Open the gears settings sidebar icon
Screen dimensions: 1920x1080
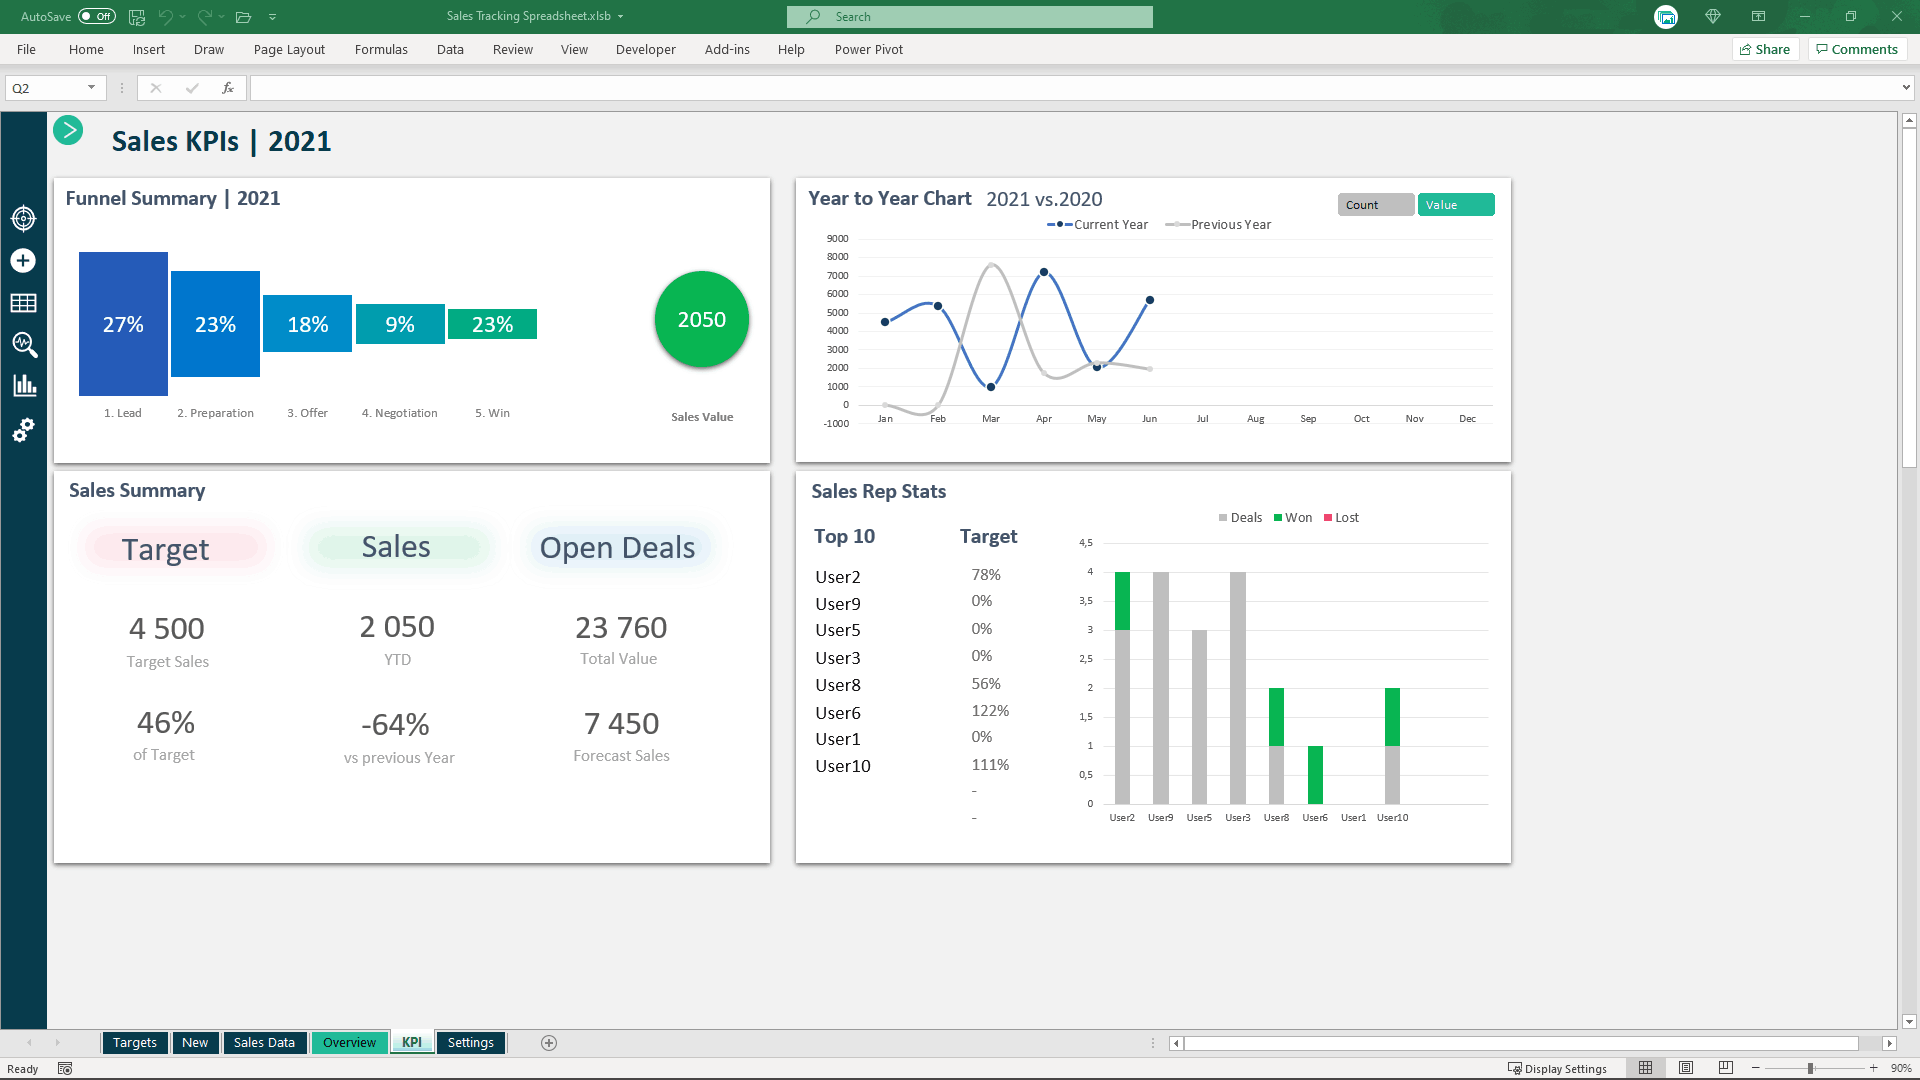click(23, 430)
